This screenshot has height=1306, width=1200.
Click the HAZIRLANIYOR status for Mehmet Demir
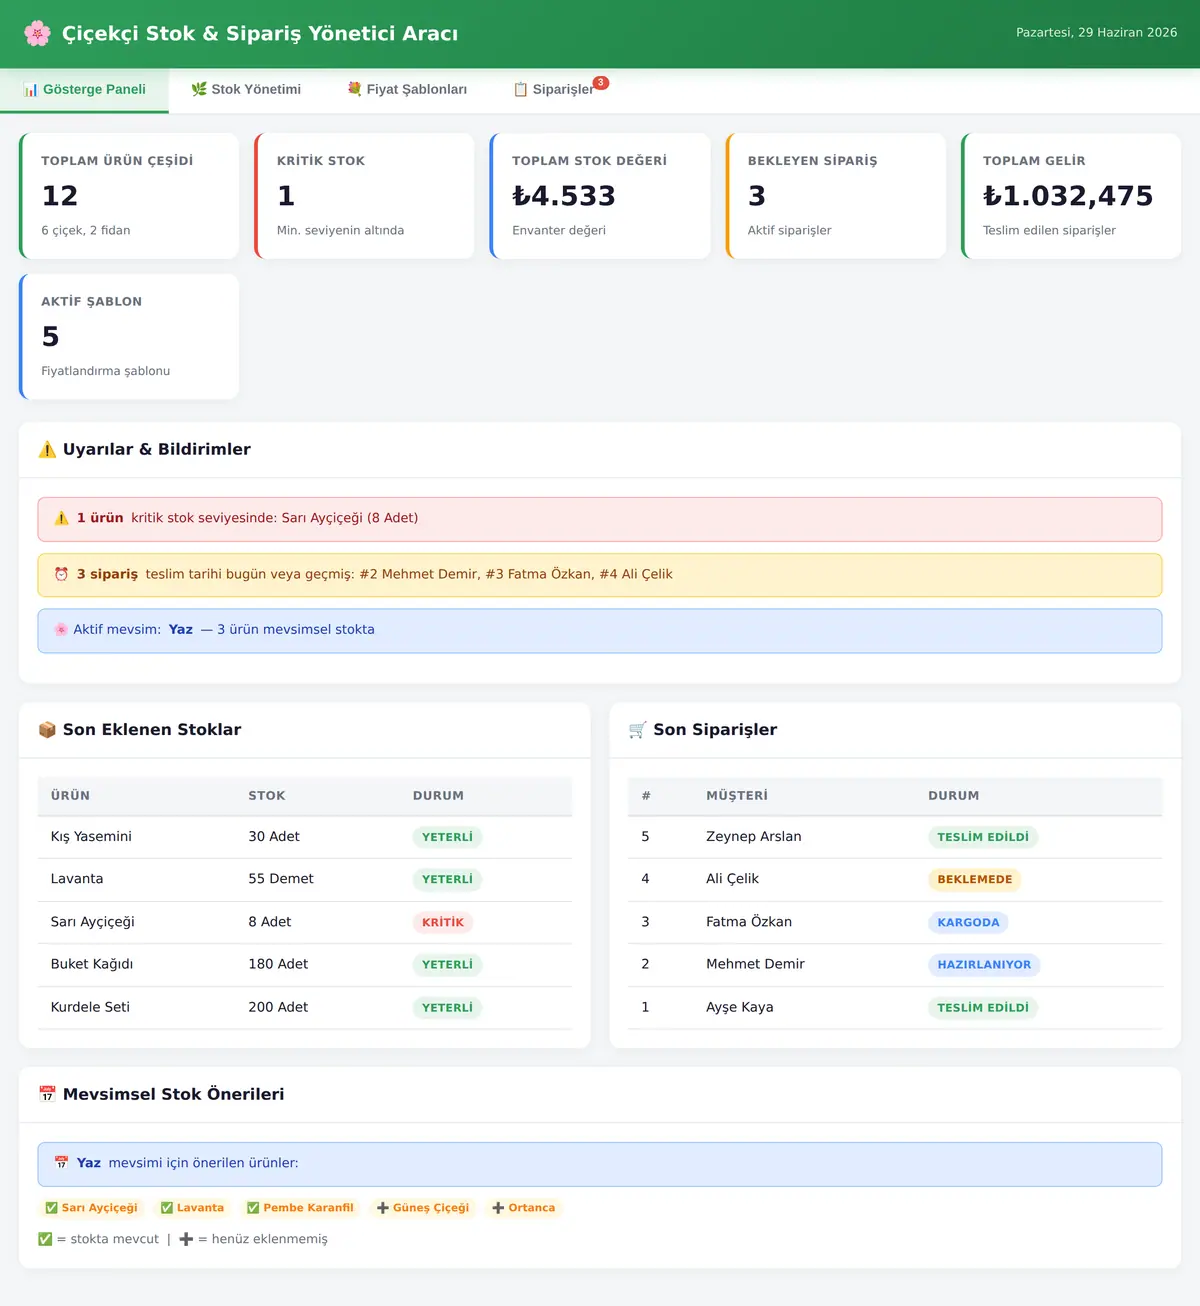pos(984,965)
